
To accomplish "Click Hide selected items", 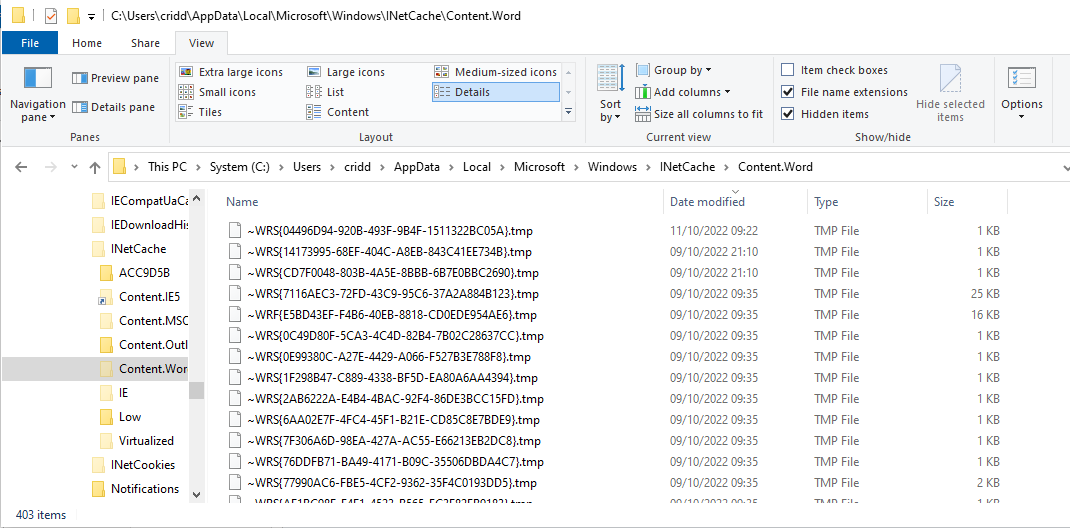I will click(x=950, y=93).
